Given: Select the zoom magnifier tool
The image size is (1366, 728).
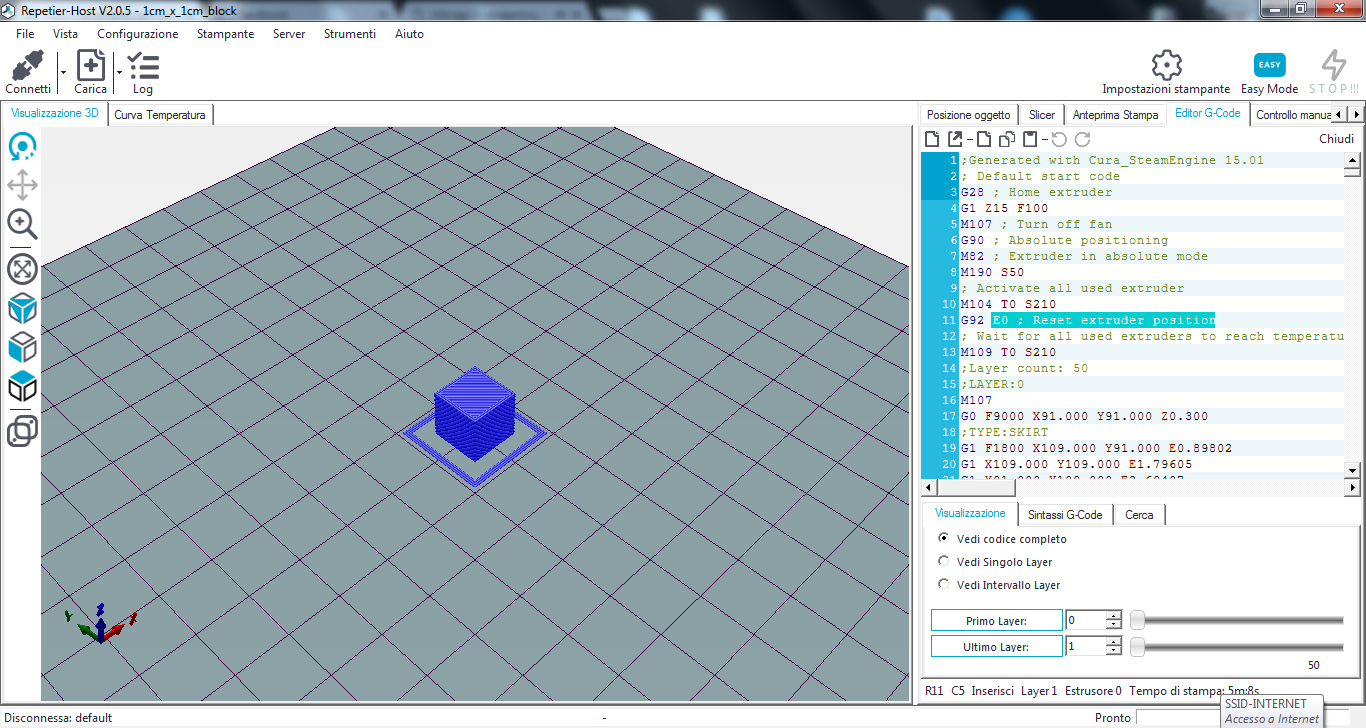Looking at the screenshot, I should pyautogui.click(x=22, y=224).
